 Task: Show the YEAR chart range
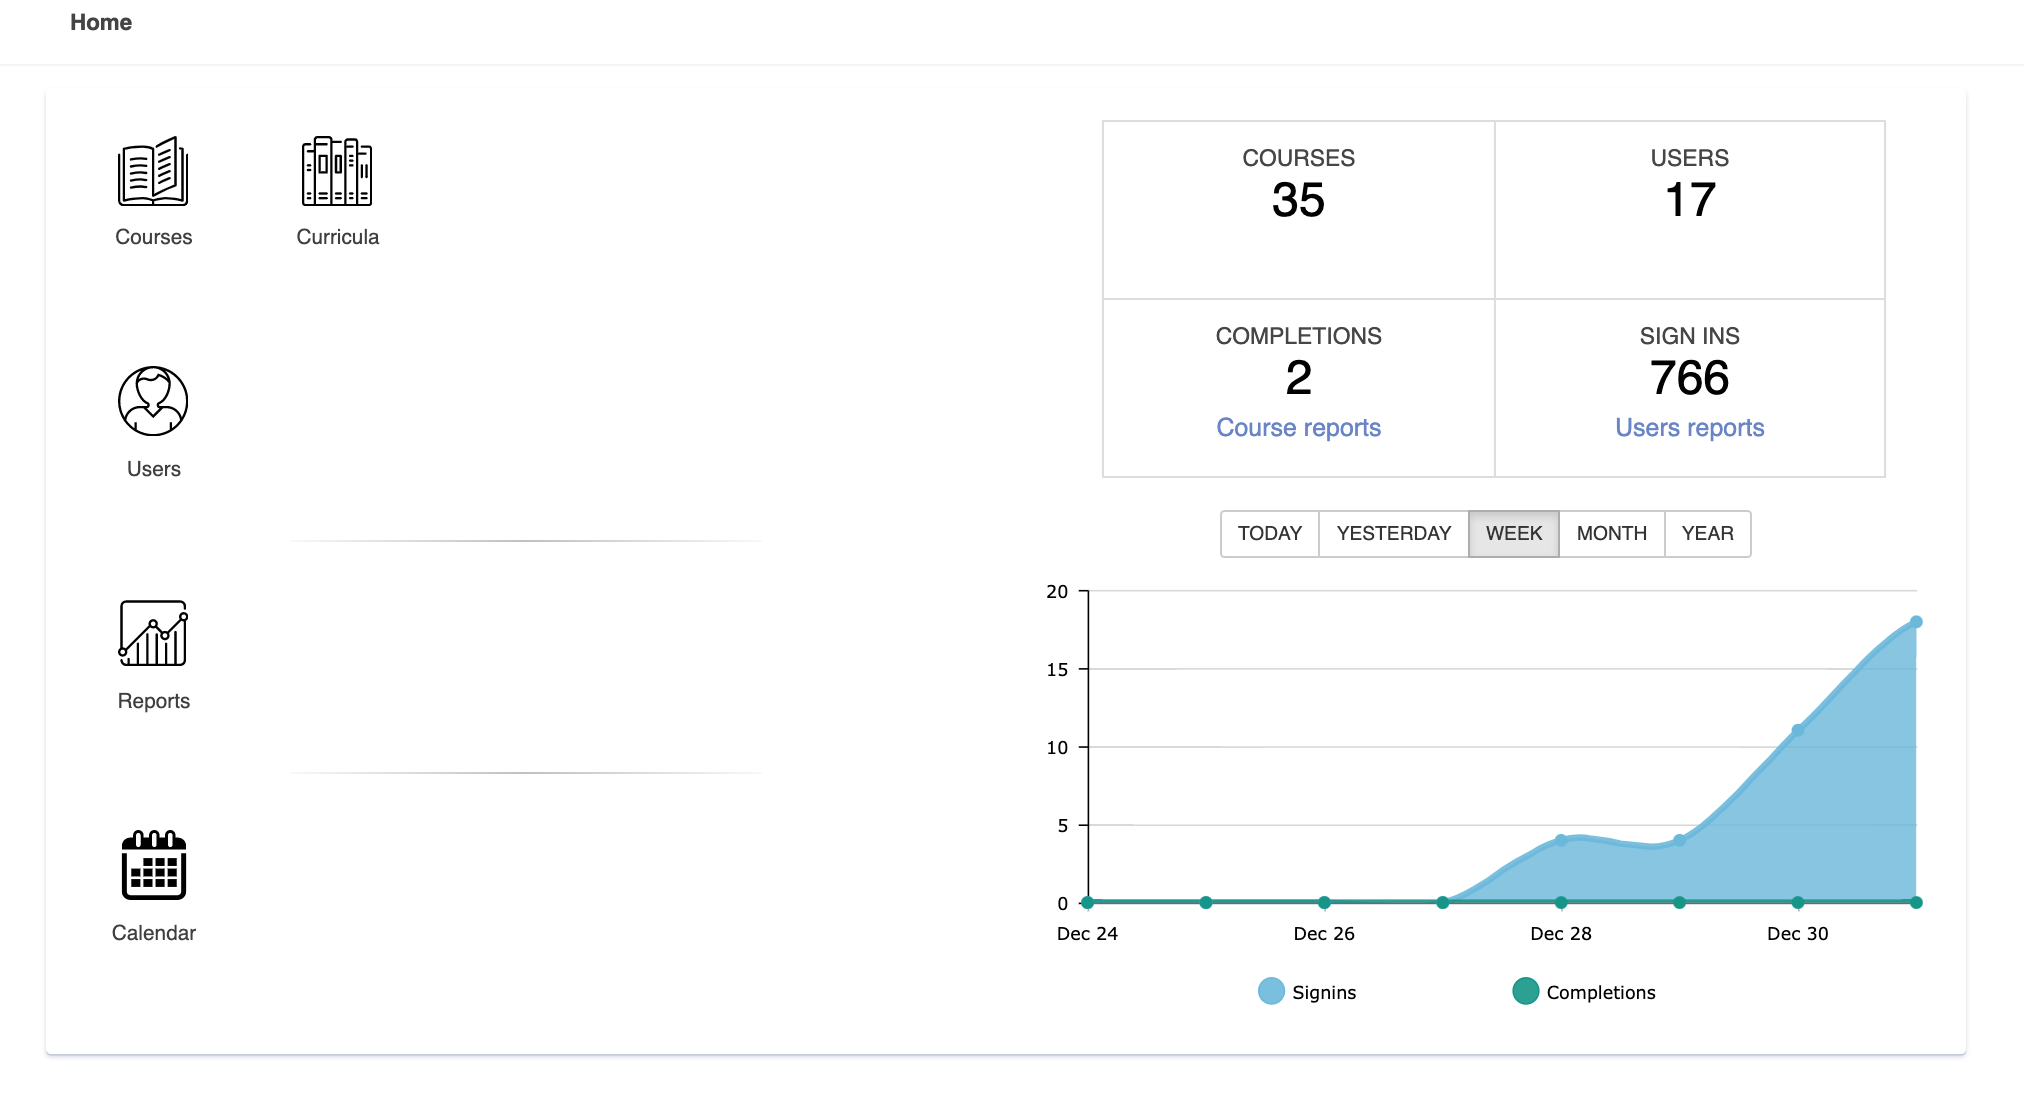click(x=1707, y=533)
